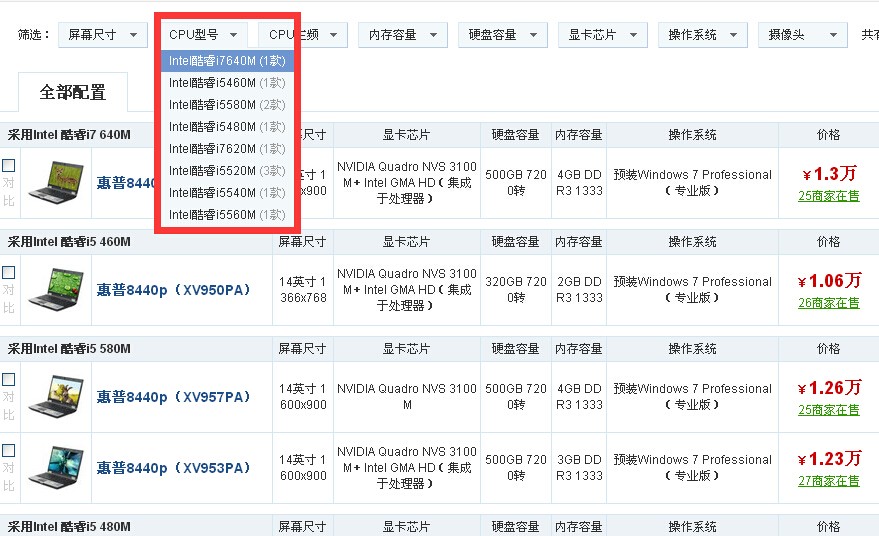Image resolution: width=879 pixels, height=536 pixels.
Task: Pick Intel酷睿i5520M (3款) option
Action: 227,170
